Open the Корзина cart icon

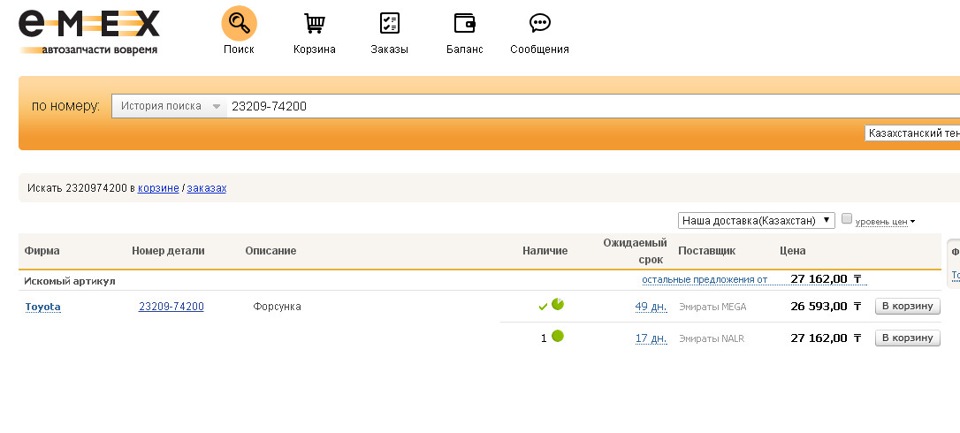[314, 23]
